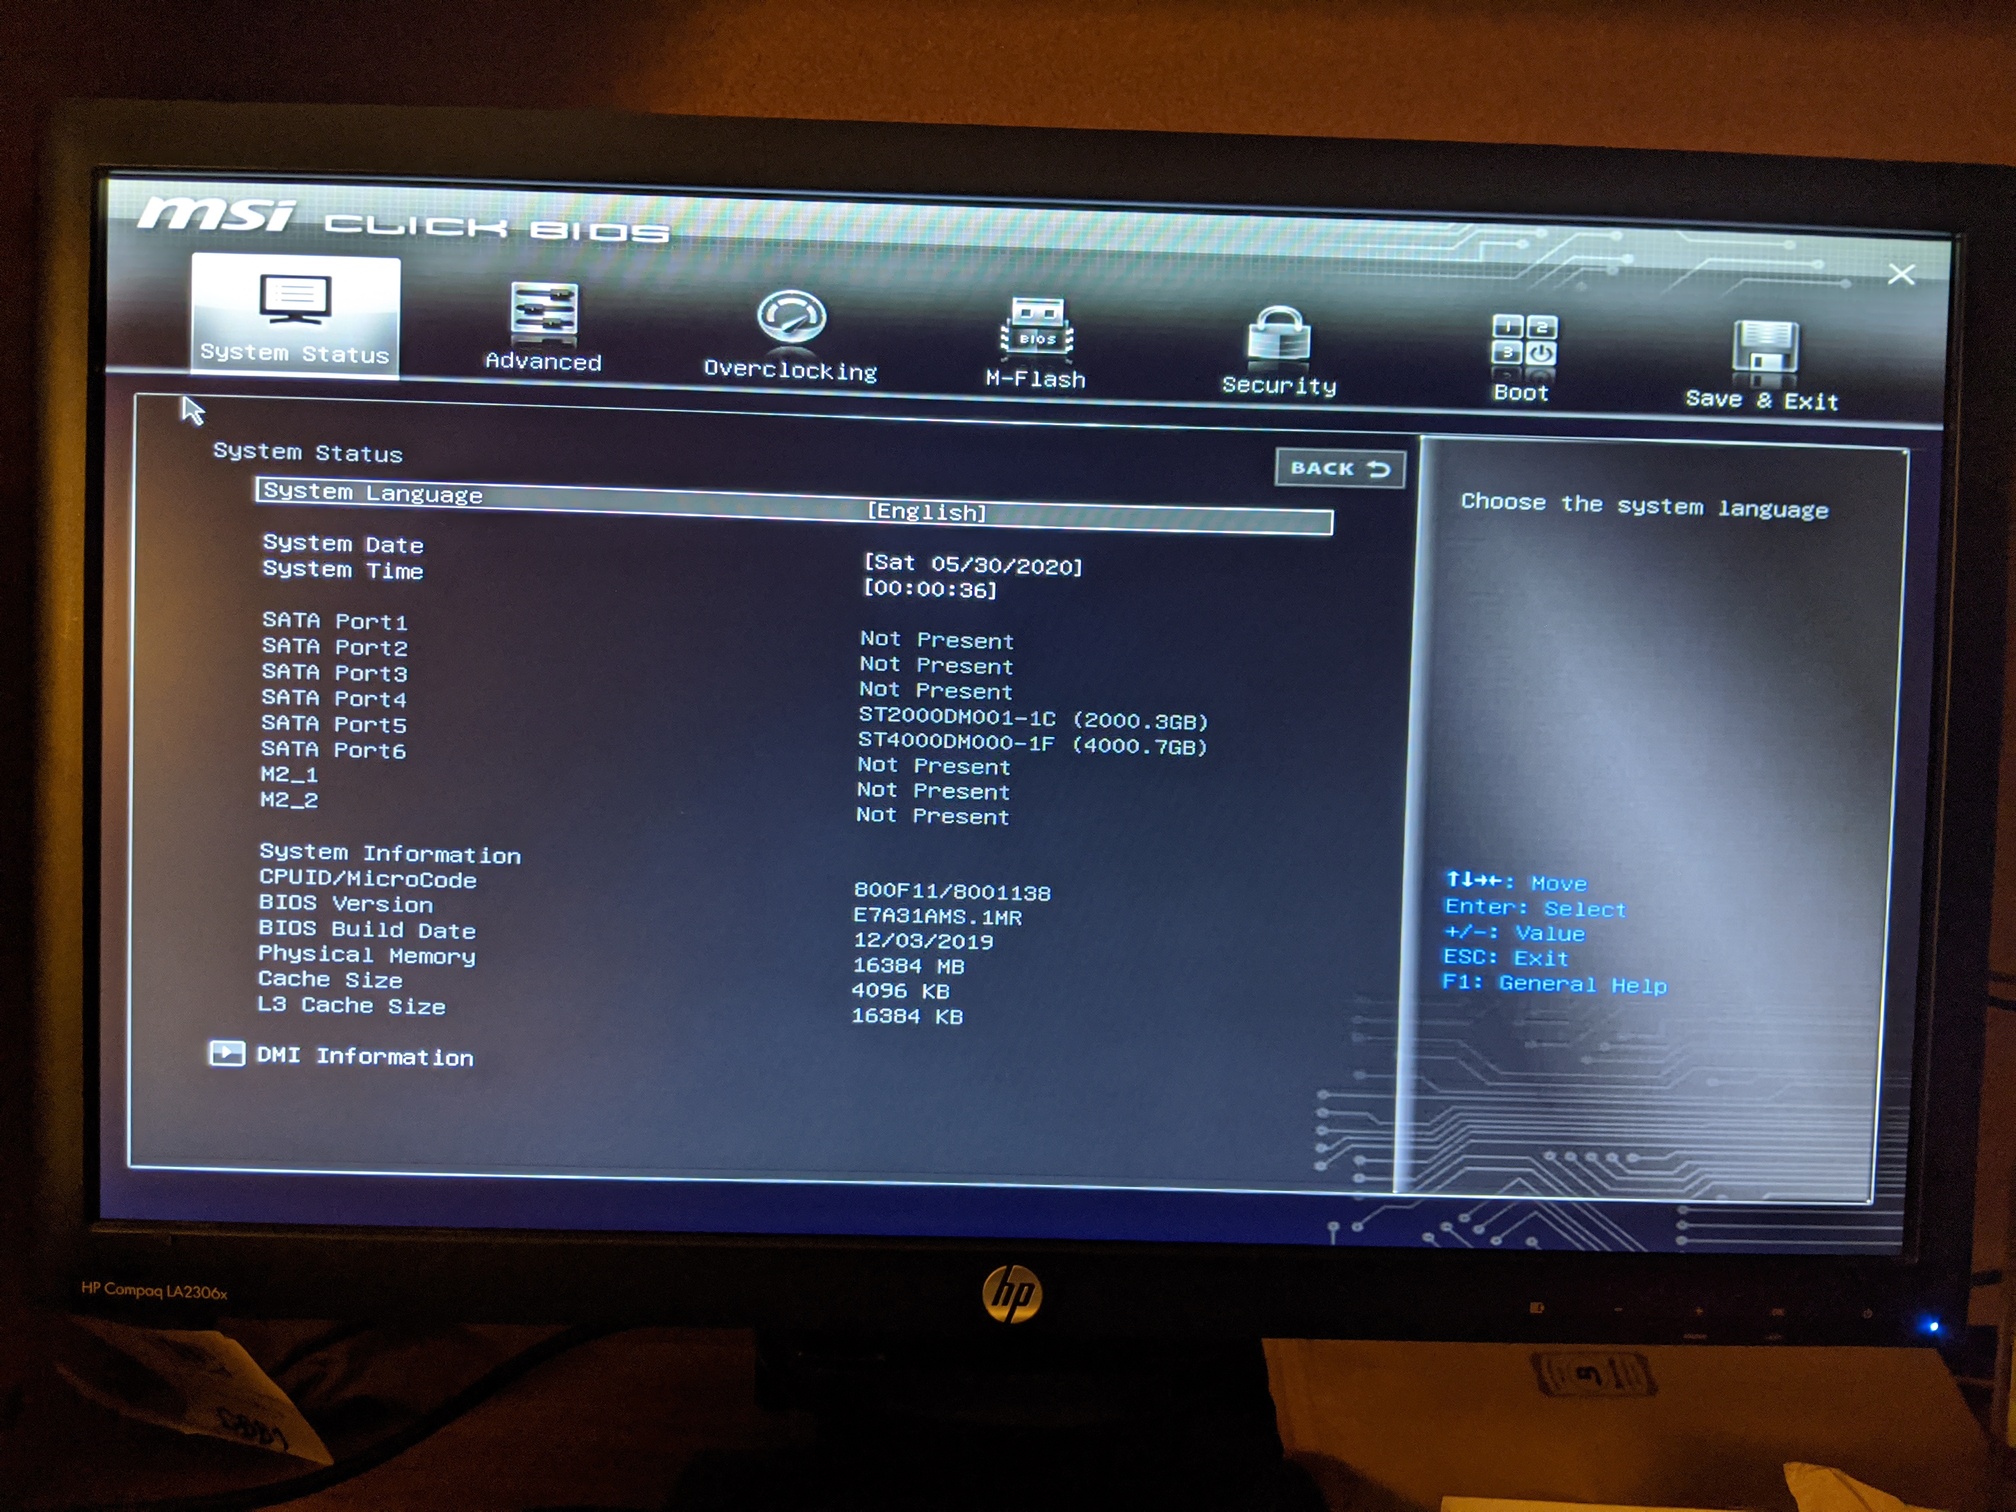Select the System Language row
This screenshot has width=2016, height=1512.
[795, 505]
